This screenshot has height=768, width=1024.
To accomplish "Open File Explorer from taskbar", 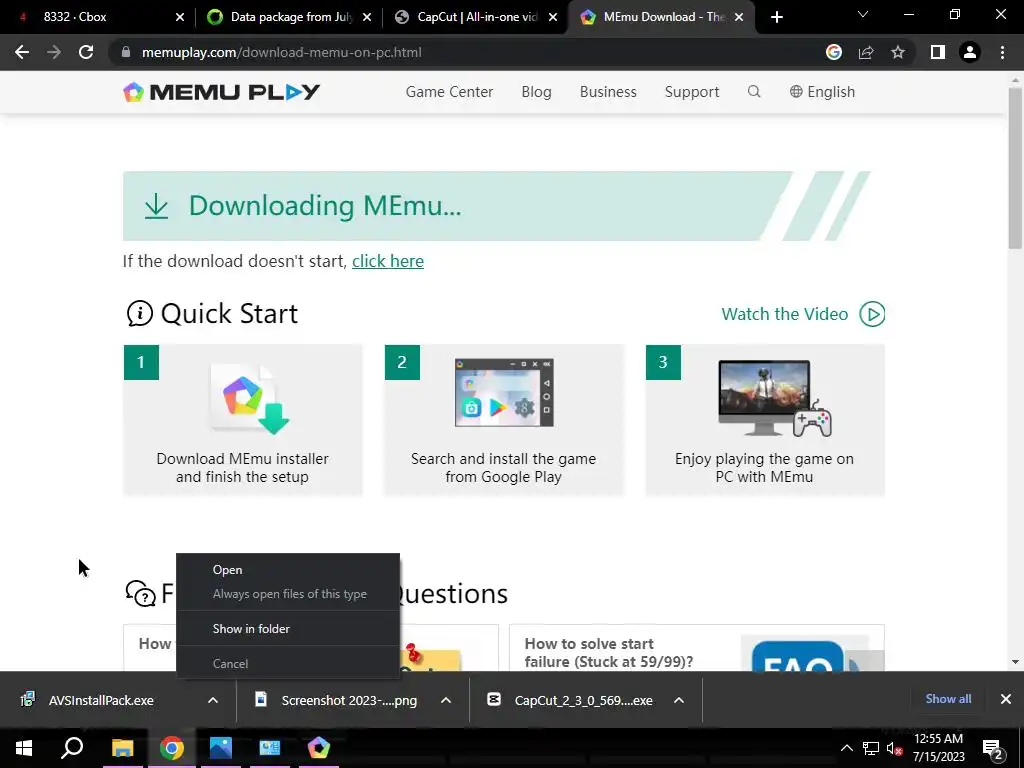I will pyautogui.click(x=122, y=748).
